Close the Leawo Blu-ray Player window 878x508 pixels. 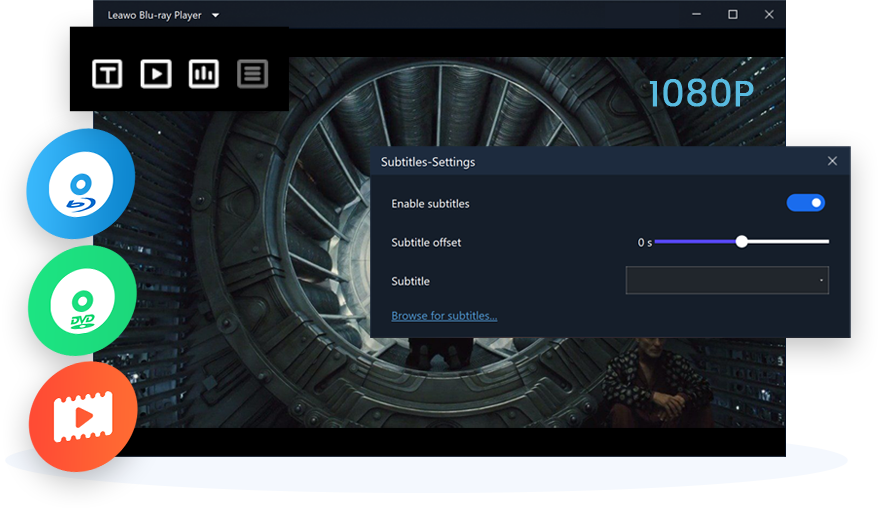tap(768, 14)
